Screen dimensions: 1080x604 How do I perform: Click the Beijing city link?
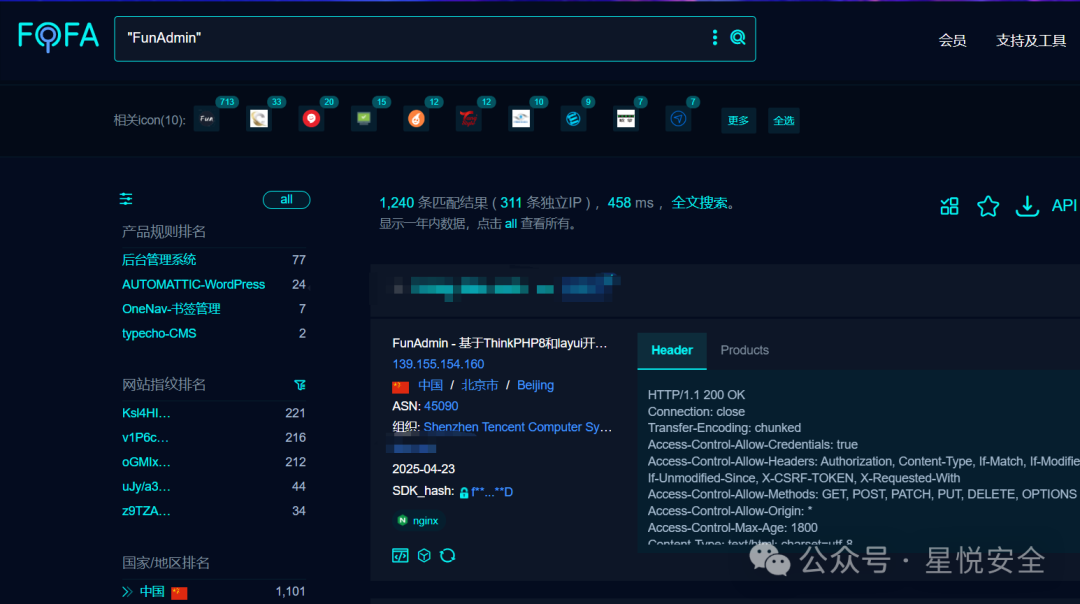[535, 385]
